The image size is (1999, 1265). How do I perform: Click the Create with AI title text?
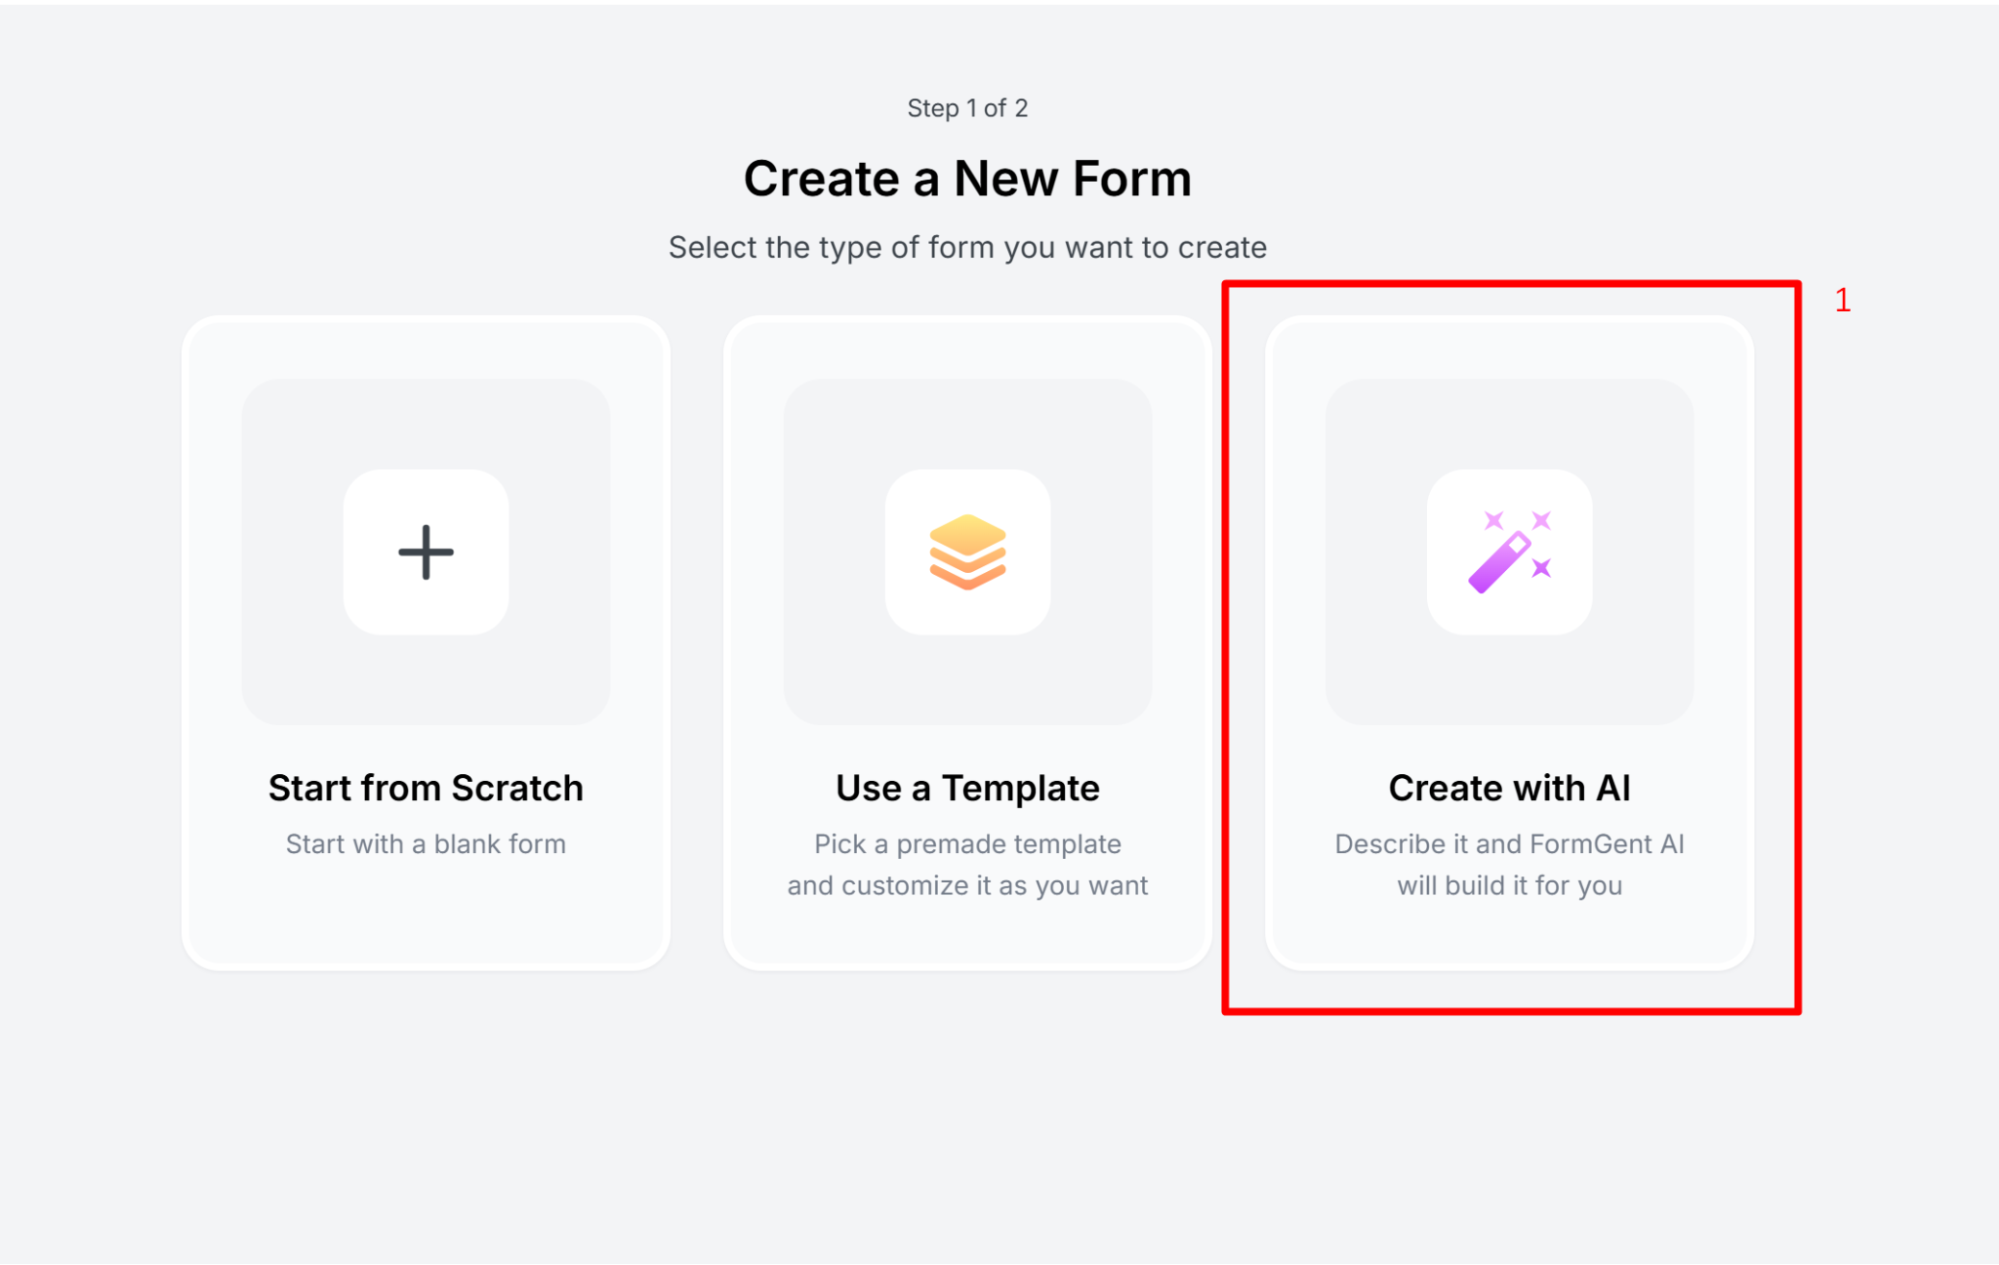[x=1509, y=787]
